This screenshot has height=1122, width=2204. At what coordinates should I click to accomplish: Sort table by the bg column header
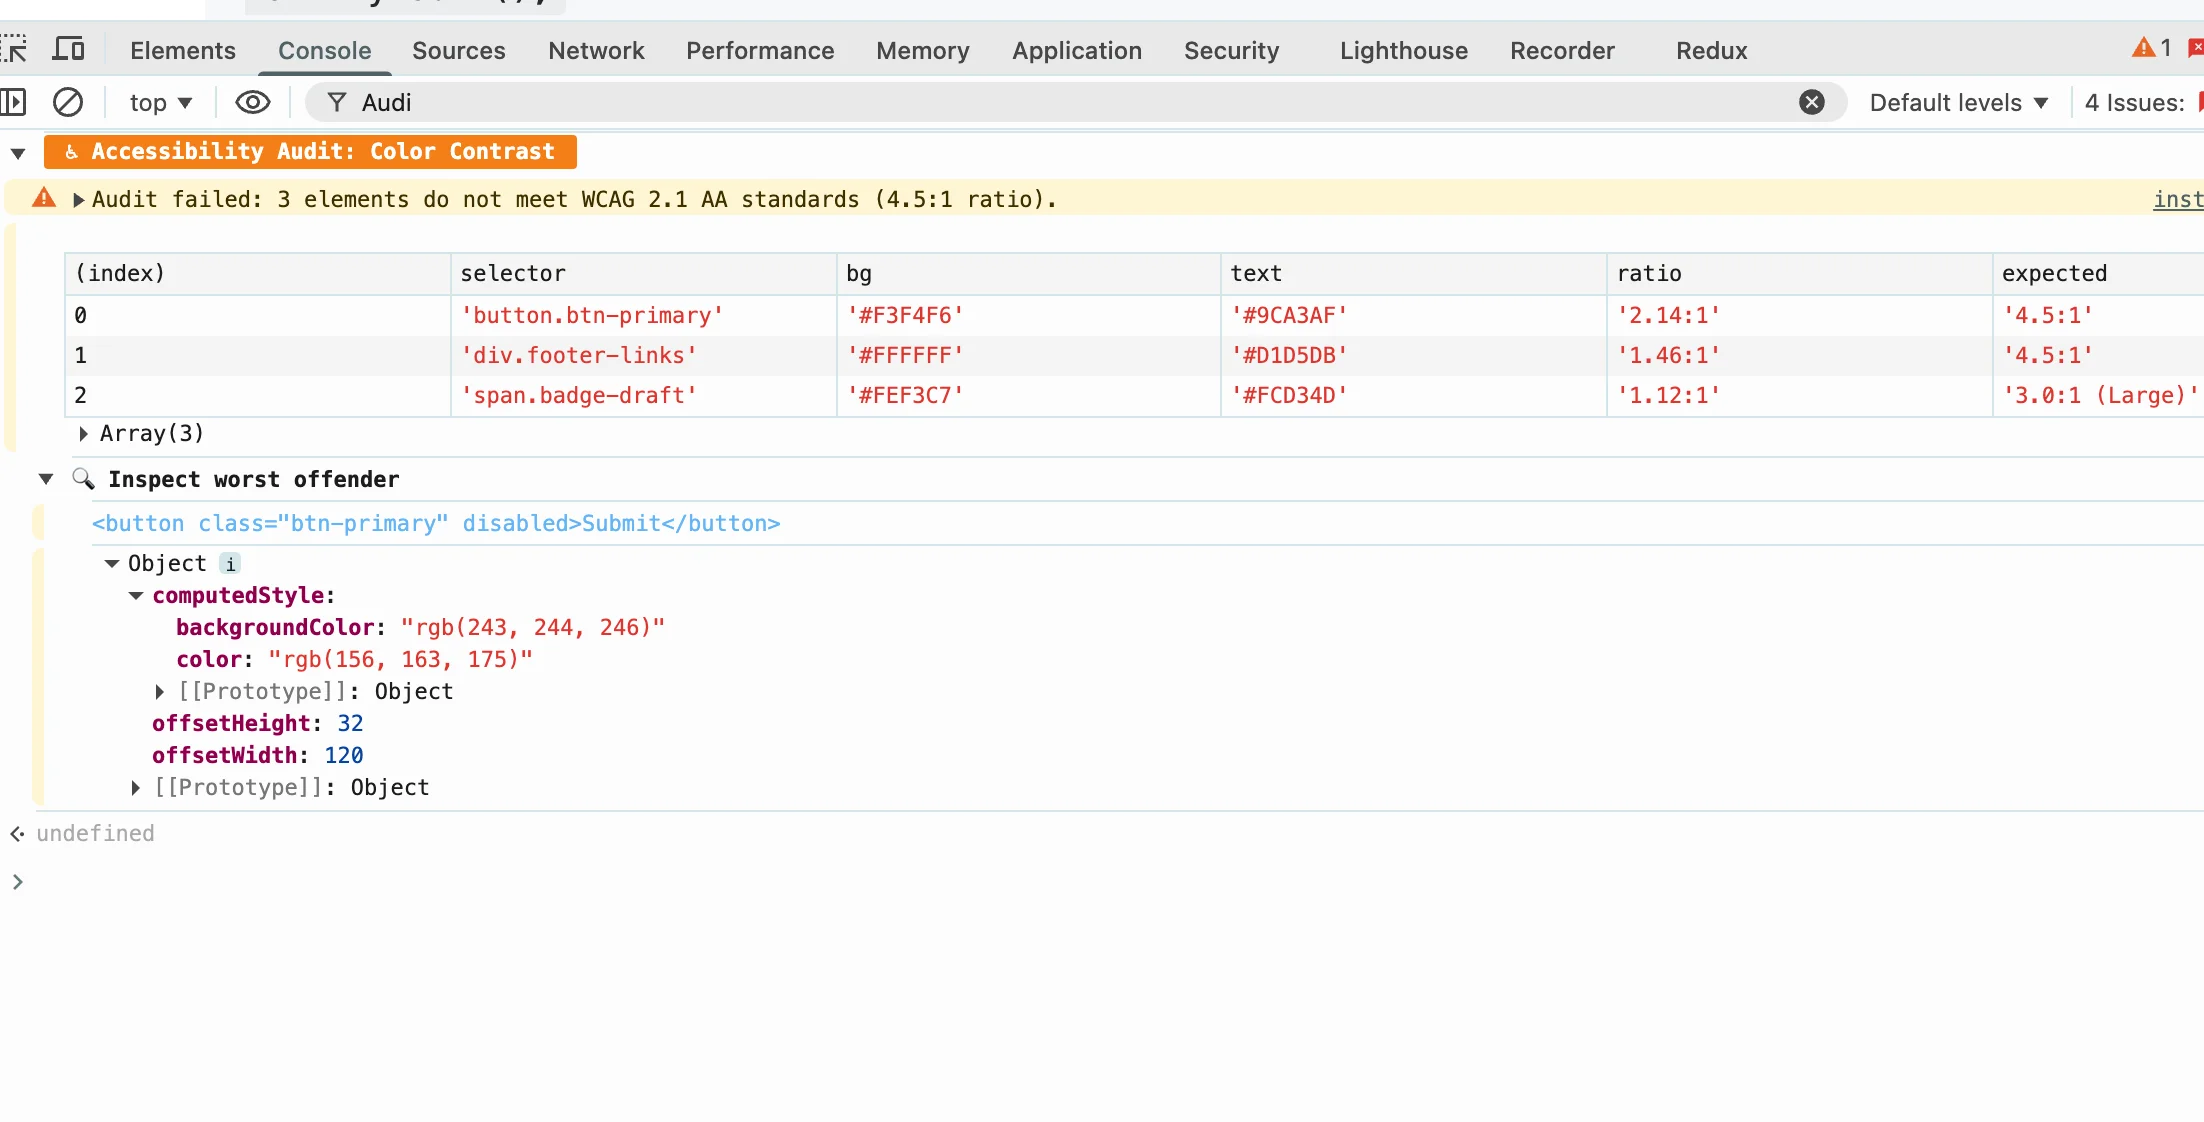tap(1028, 274)
